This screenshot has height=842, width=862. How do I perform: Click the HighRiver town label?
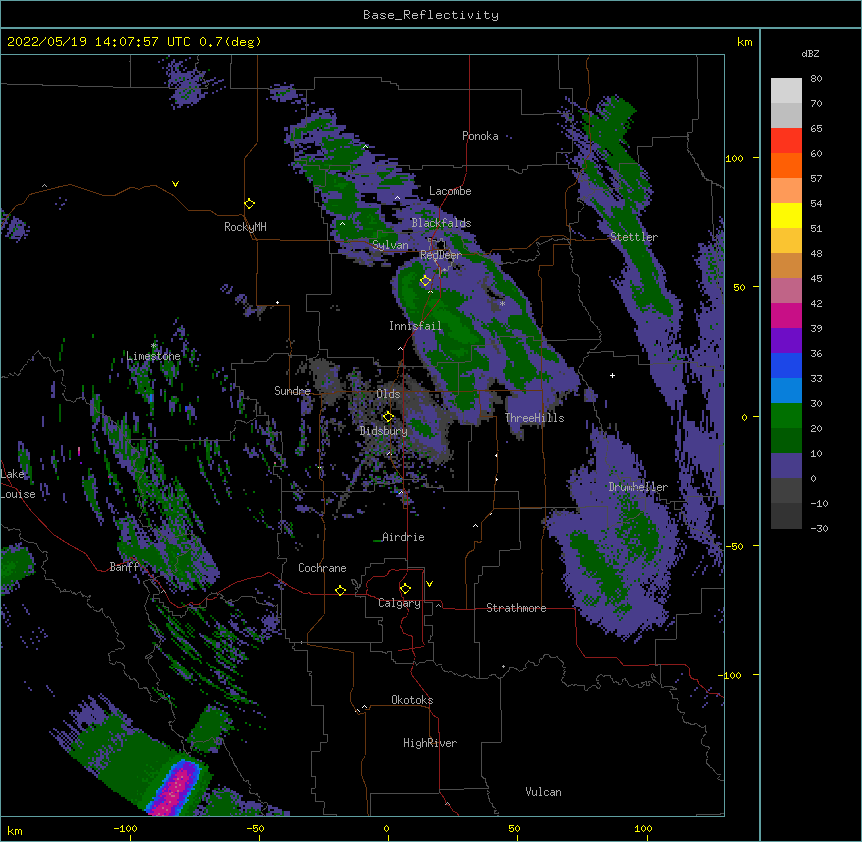tap(430, 743)
